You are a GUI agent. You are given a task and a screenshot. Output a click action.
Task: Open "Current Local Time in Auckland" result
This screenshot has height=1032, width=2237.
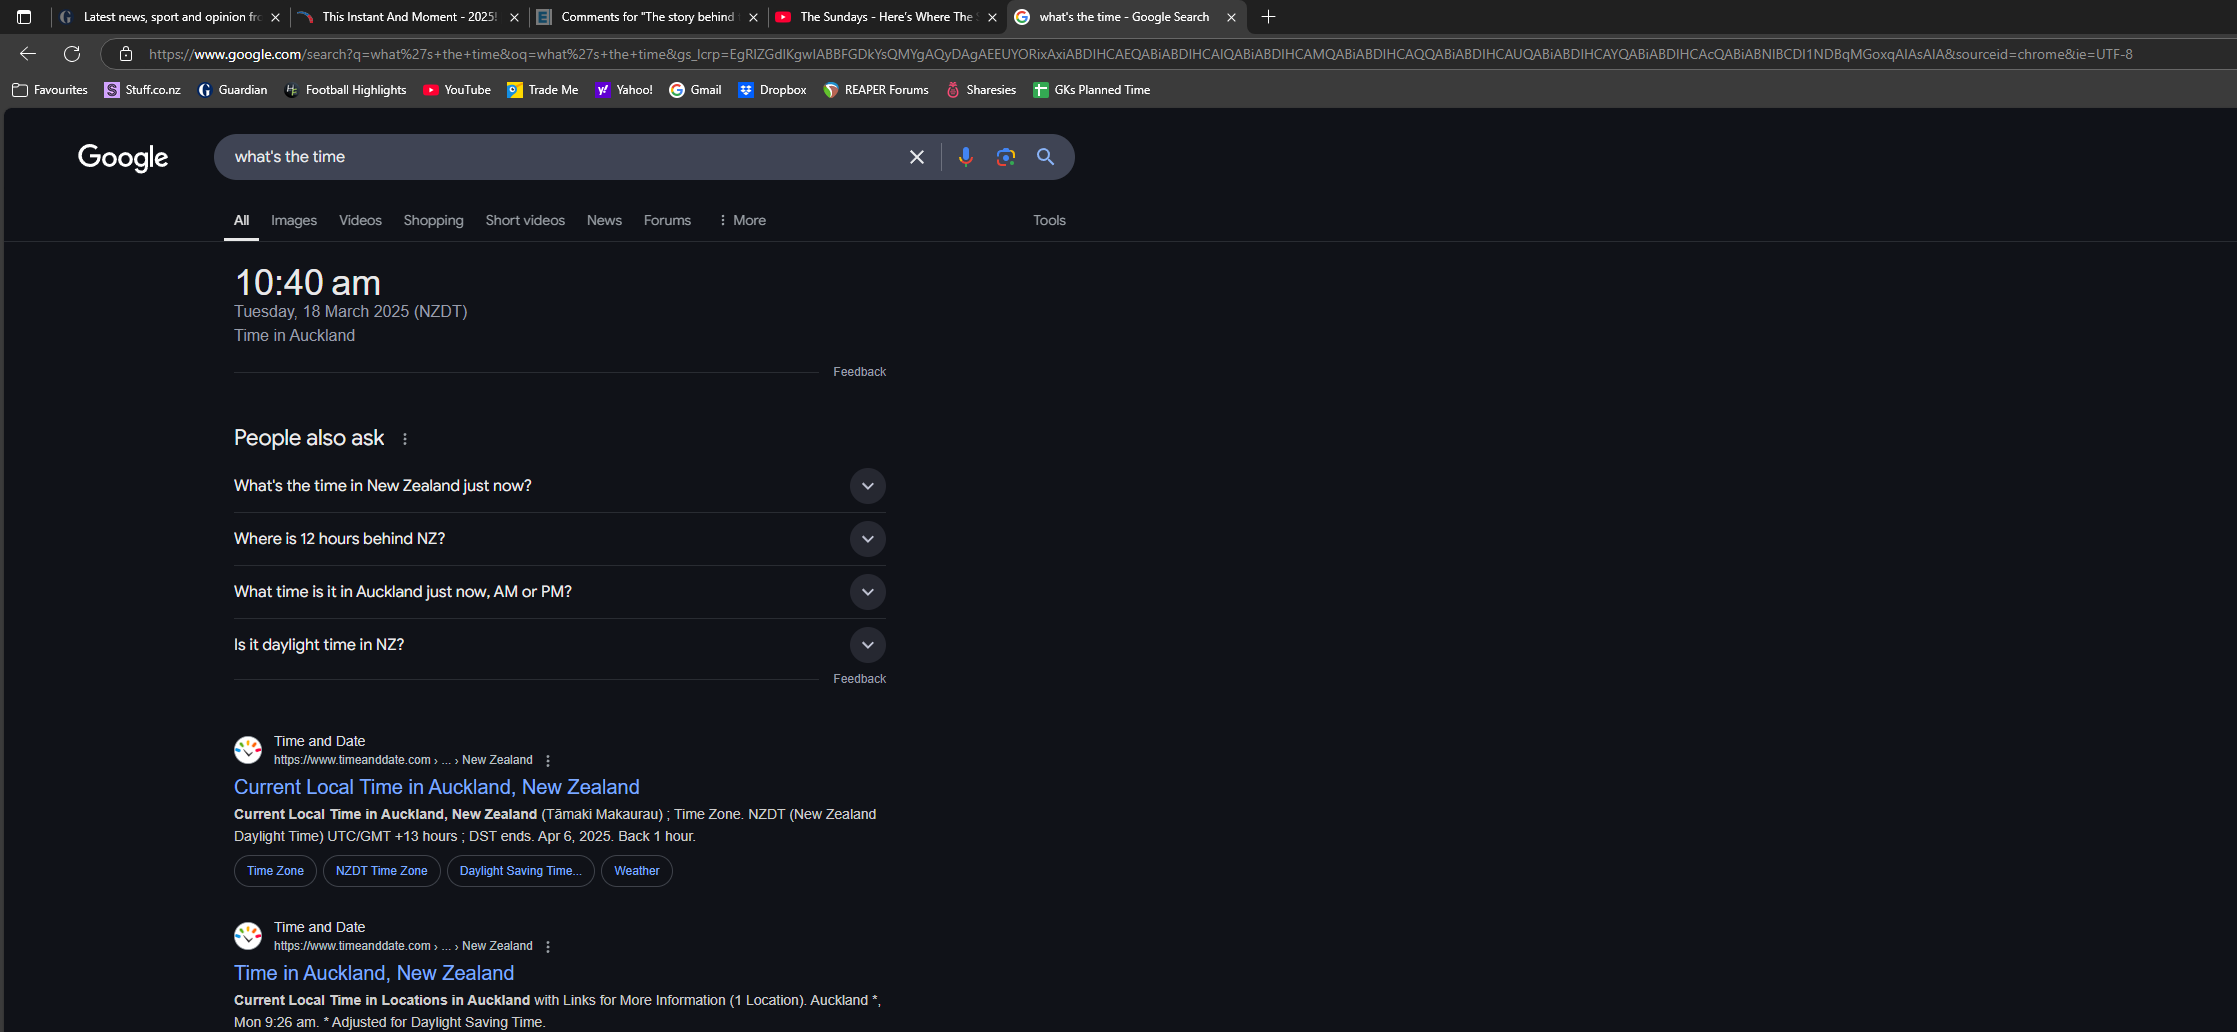pyautogui.click(x=436, y=787)
